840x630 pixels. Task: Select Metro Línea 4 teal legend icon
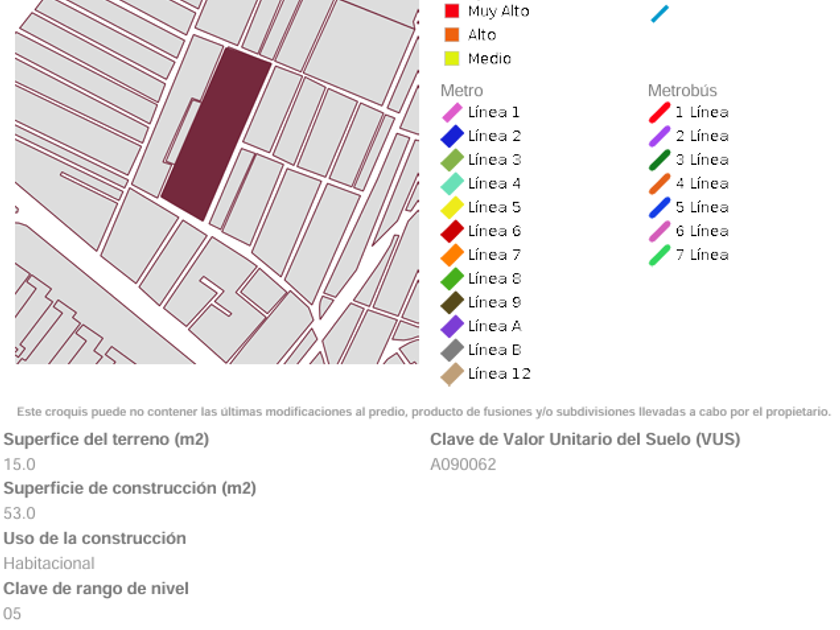click(452, 184)
